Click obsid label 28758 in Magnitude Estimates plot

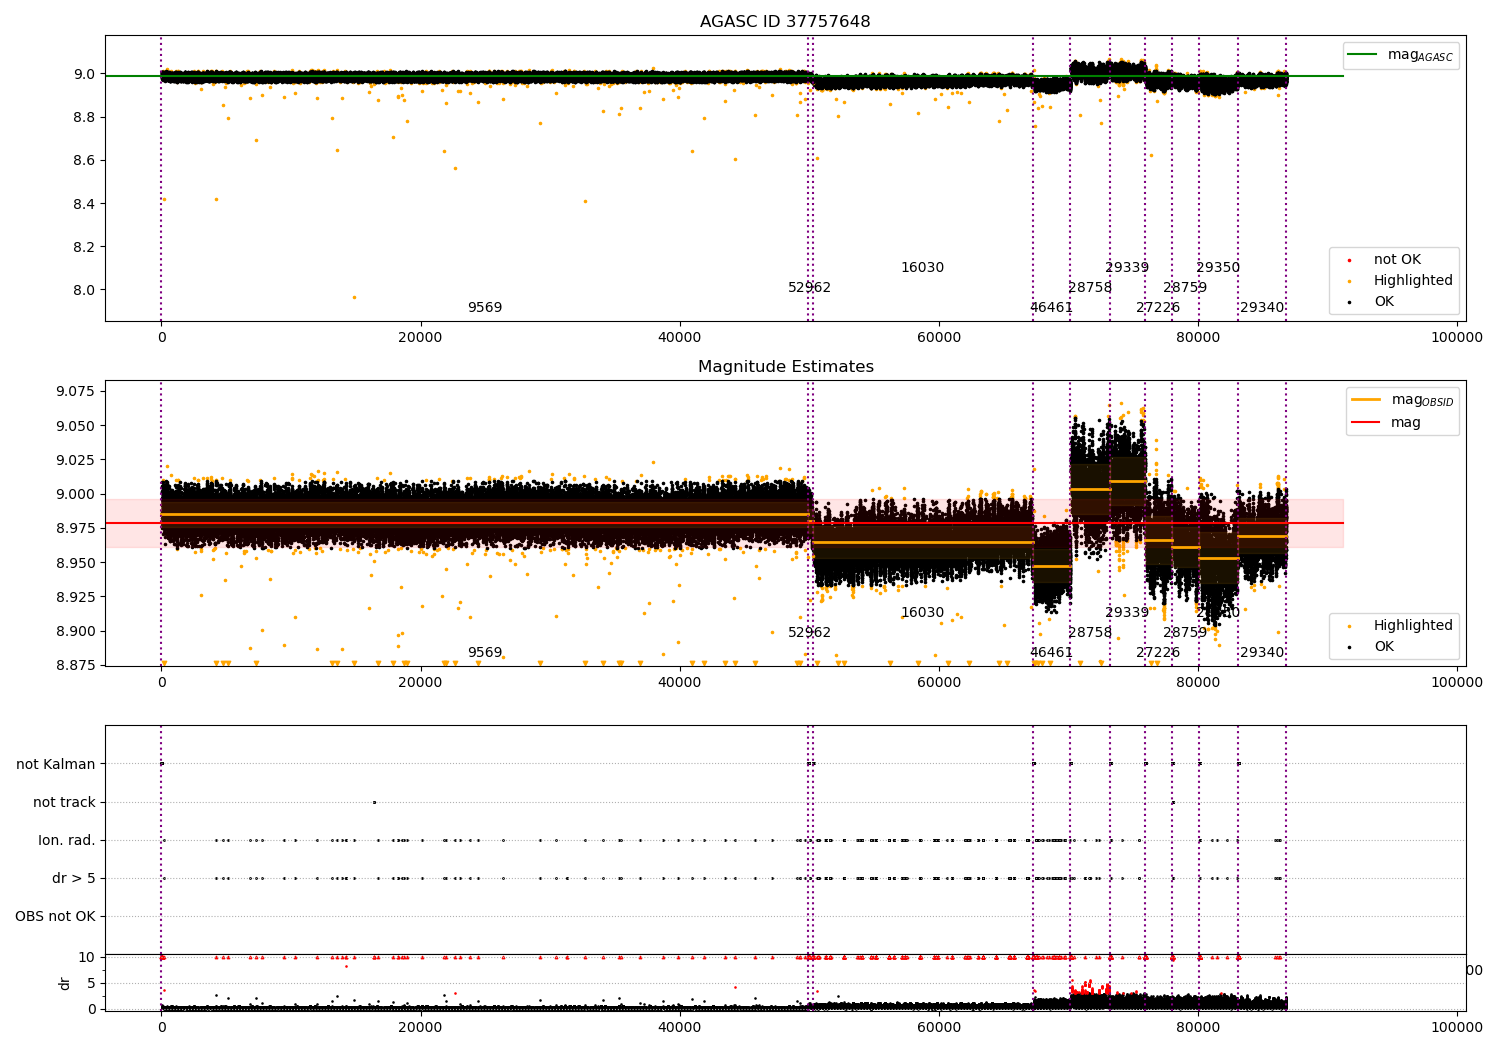pyautogui.click(x=1090, y=633)
